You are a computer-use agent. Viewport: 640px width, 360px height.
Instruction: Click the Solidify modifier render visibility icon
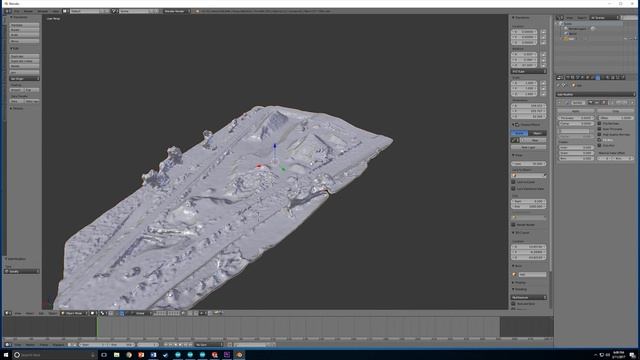point(591,102)
